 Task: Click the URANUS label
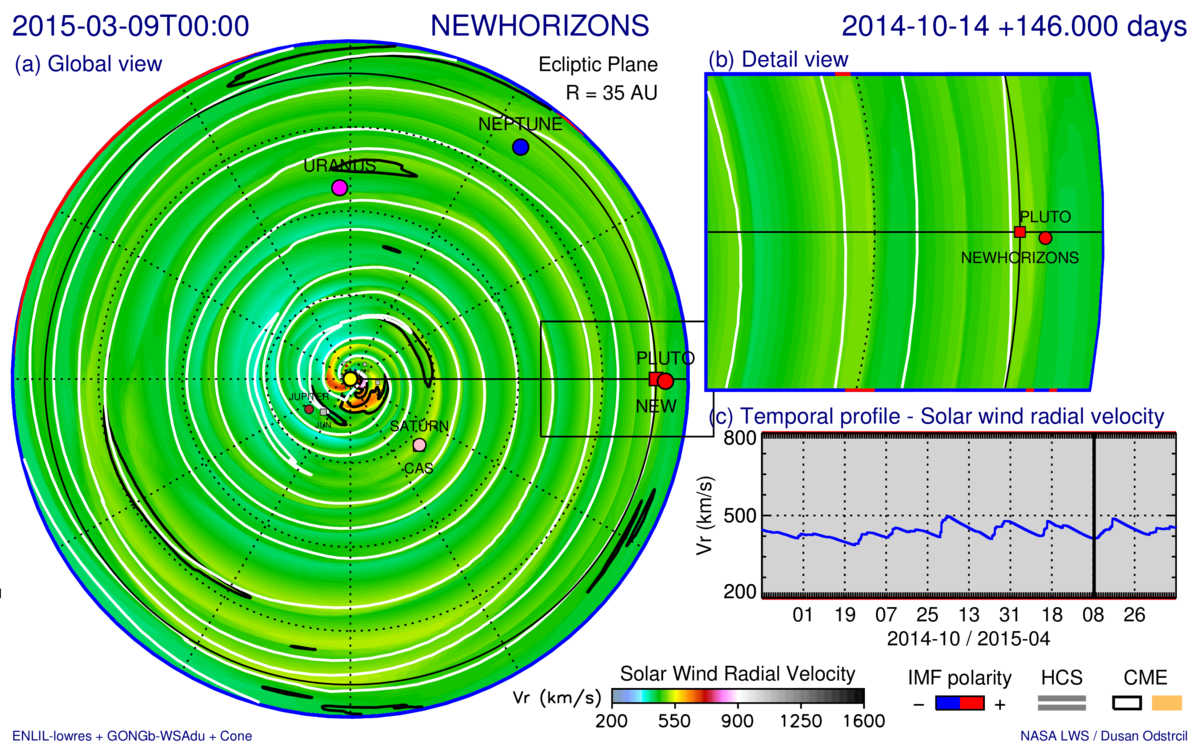[x=340, y=166]
